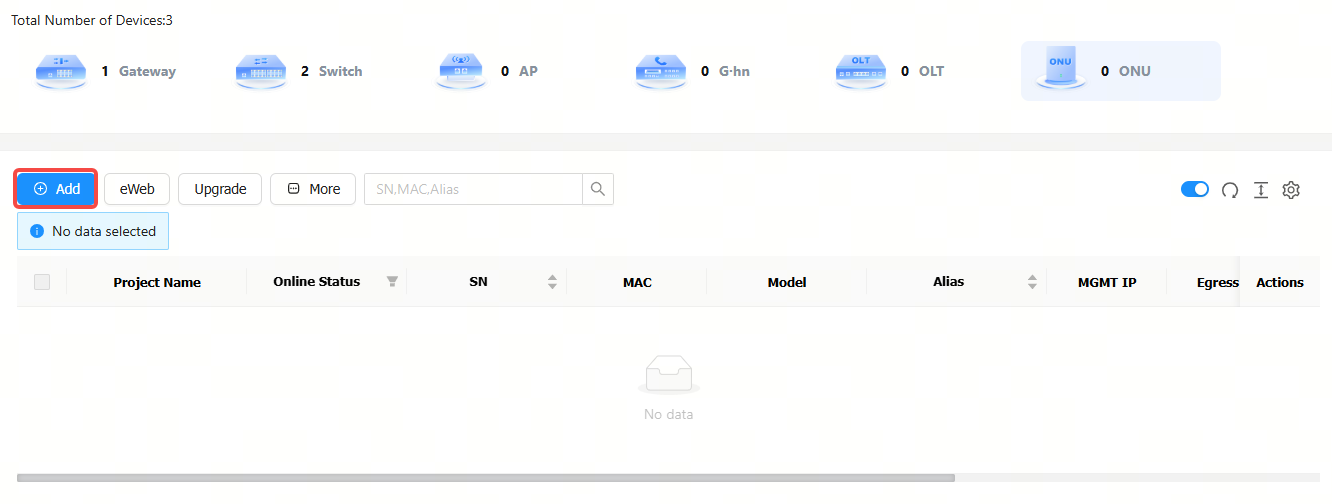
Task: Click the horizontal scrollbar under the table
Action: point(486,478)
